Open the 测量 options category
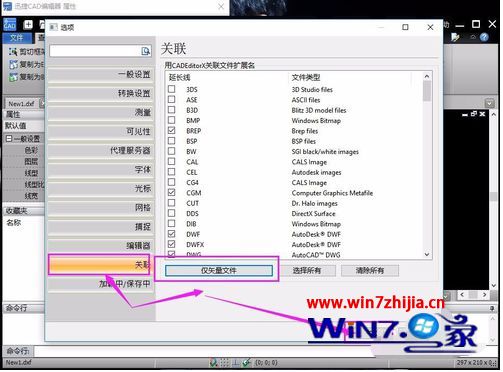This screenshot has height=372, width=503. click(x=101, y=112)
